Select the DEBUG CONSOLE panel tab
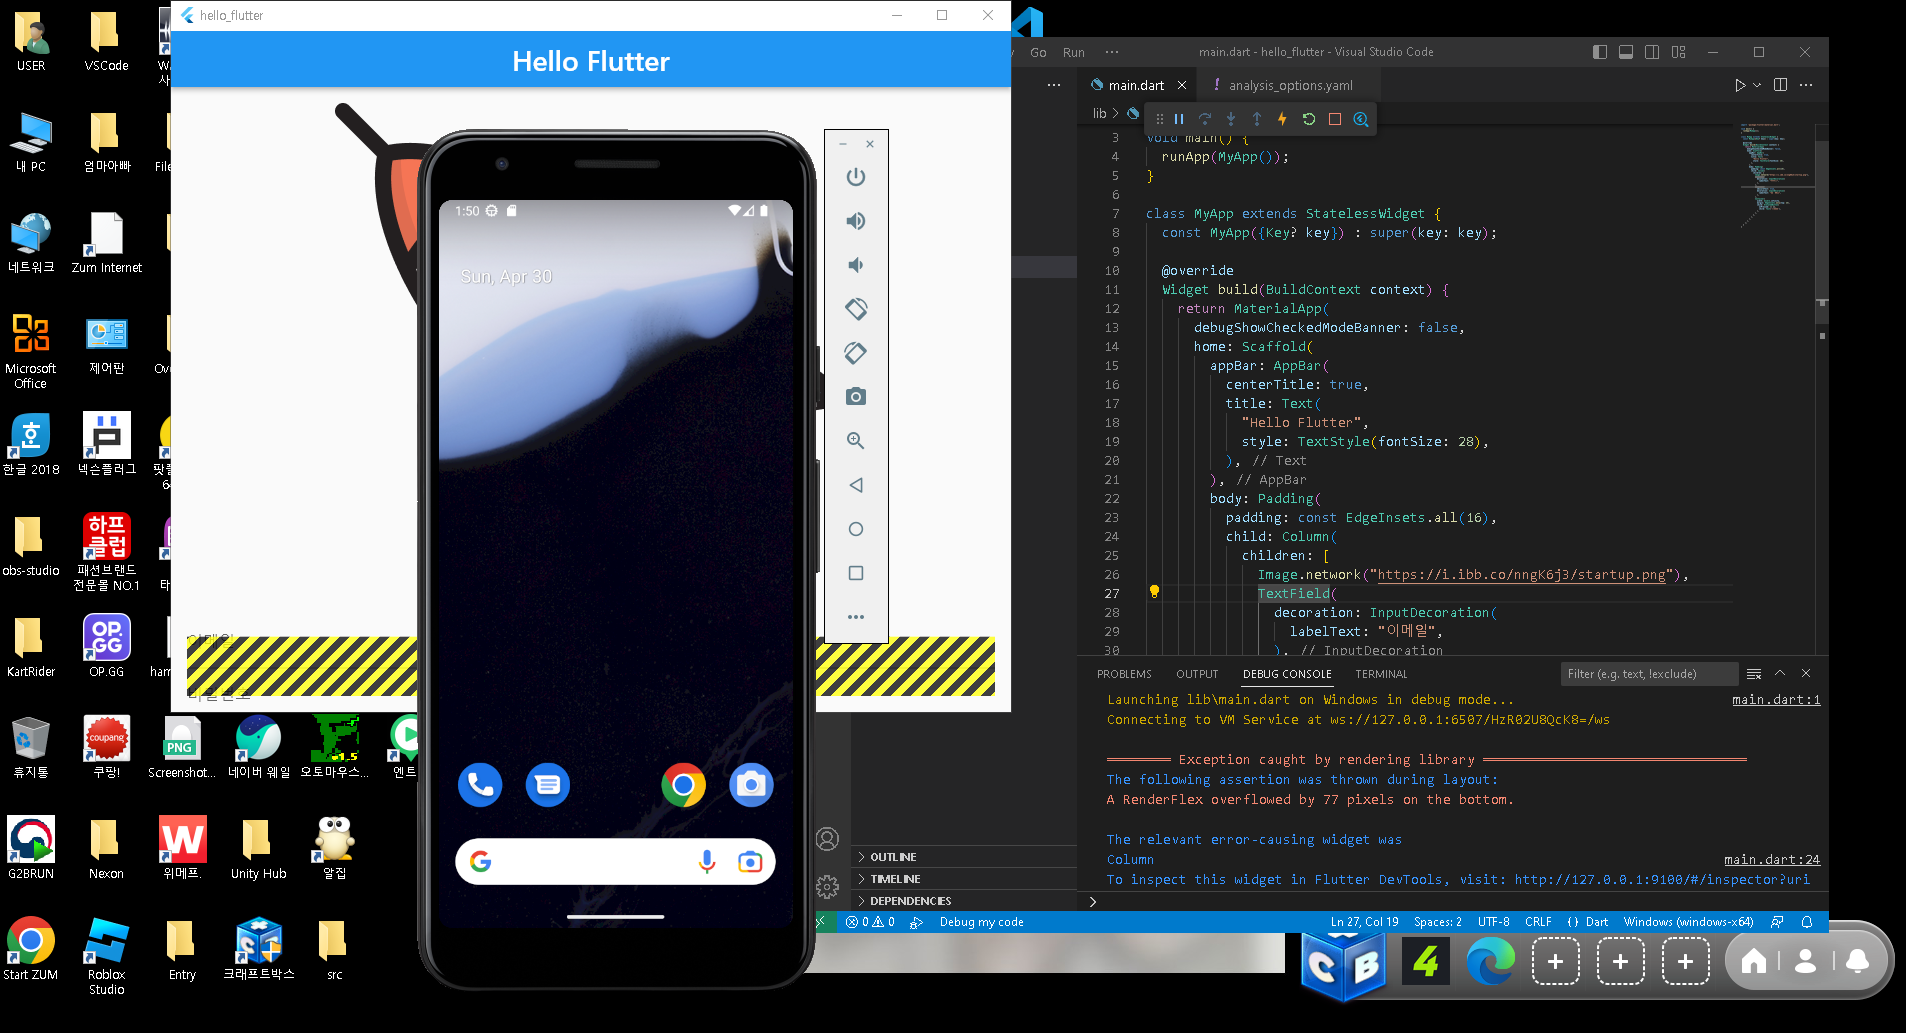The width and height of the screenshot is (1906, 1033). [1287, 674]
